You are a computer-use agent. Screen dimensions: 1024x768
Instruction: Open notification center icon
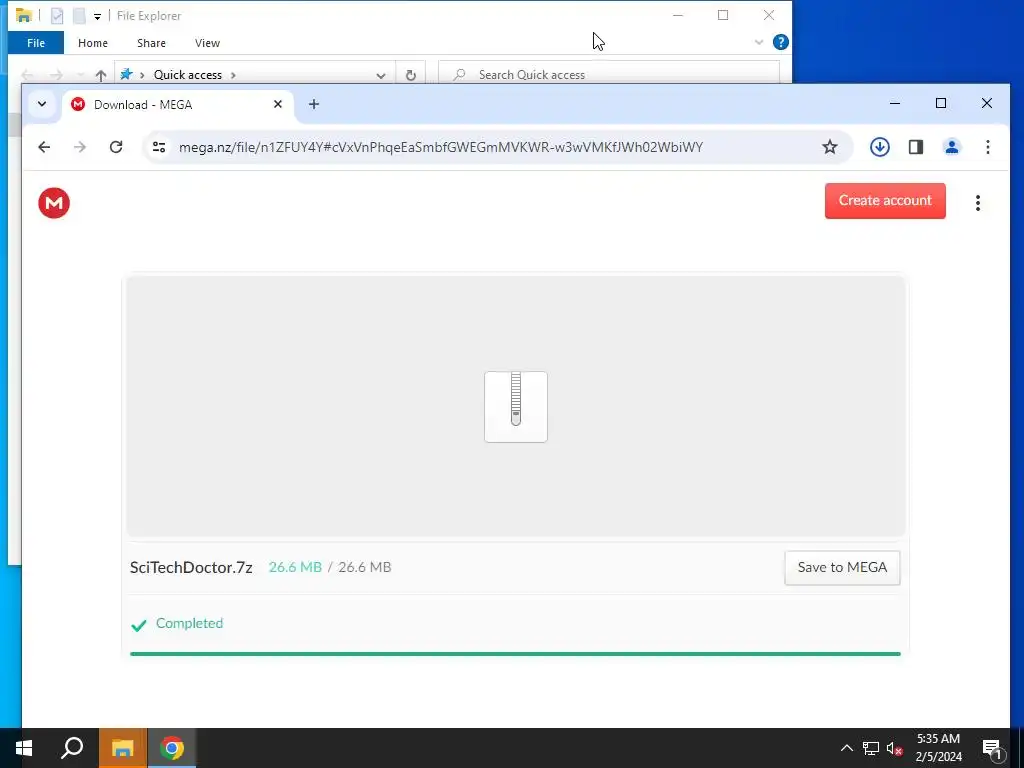(992, 748)
